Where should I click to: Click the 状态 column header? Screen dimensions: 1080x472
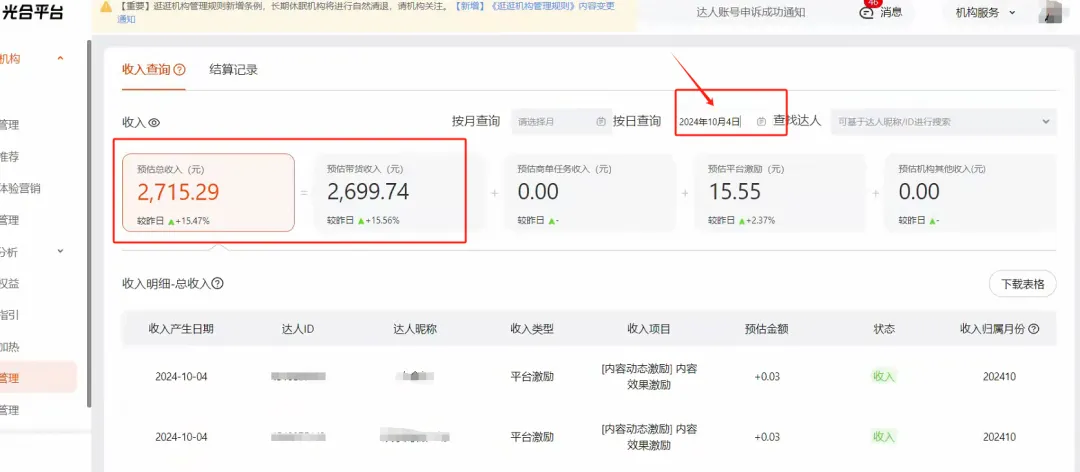point(884,329)
